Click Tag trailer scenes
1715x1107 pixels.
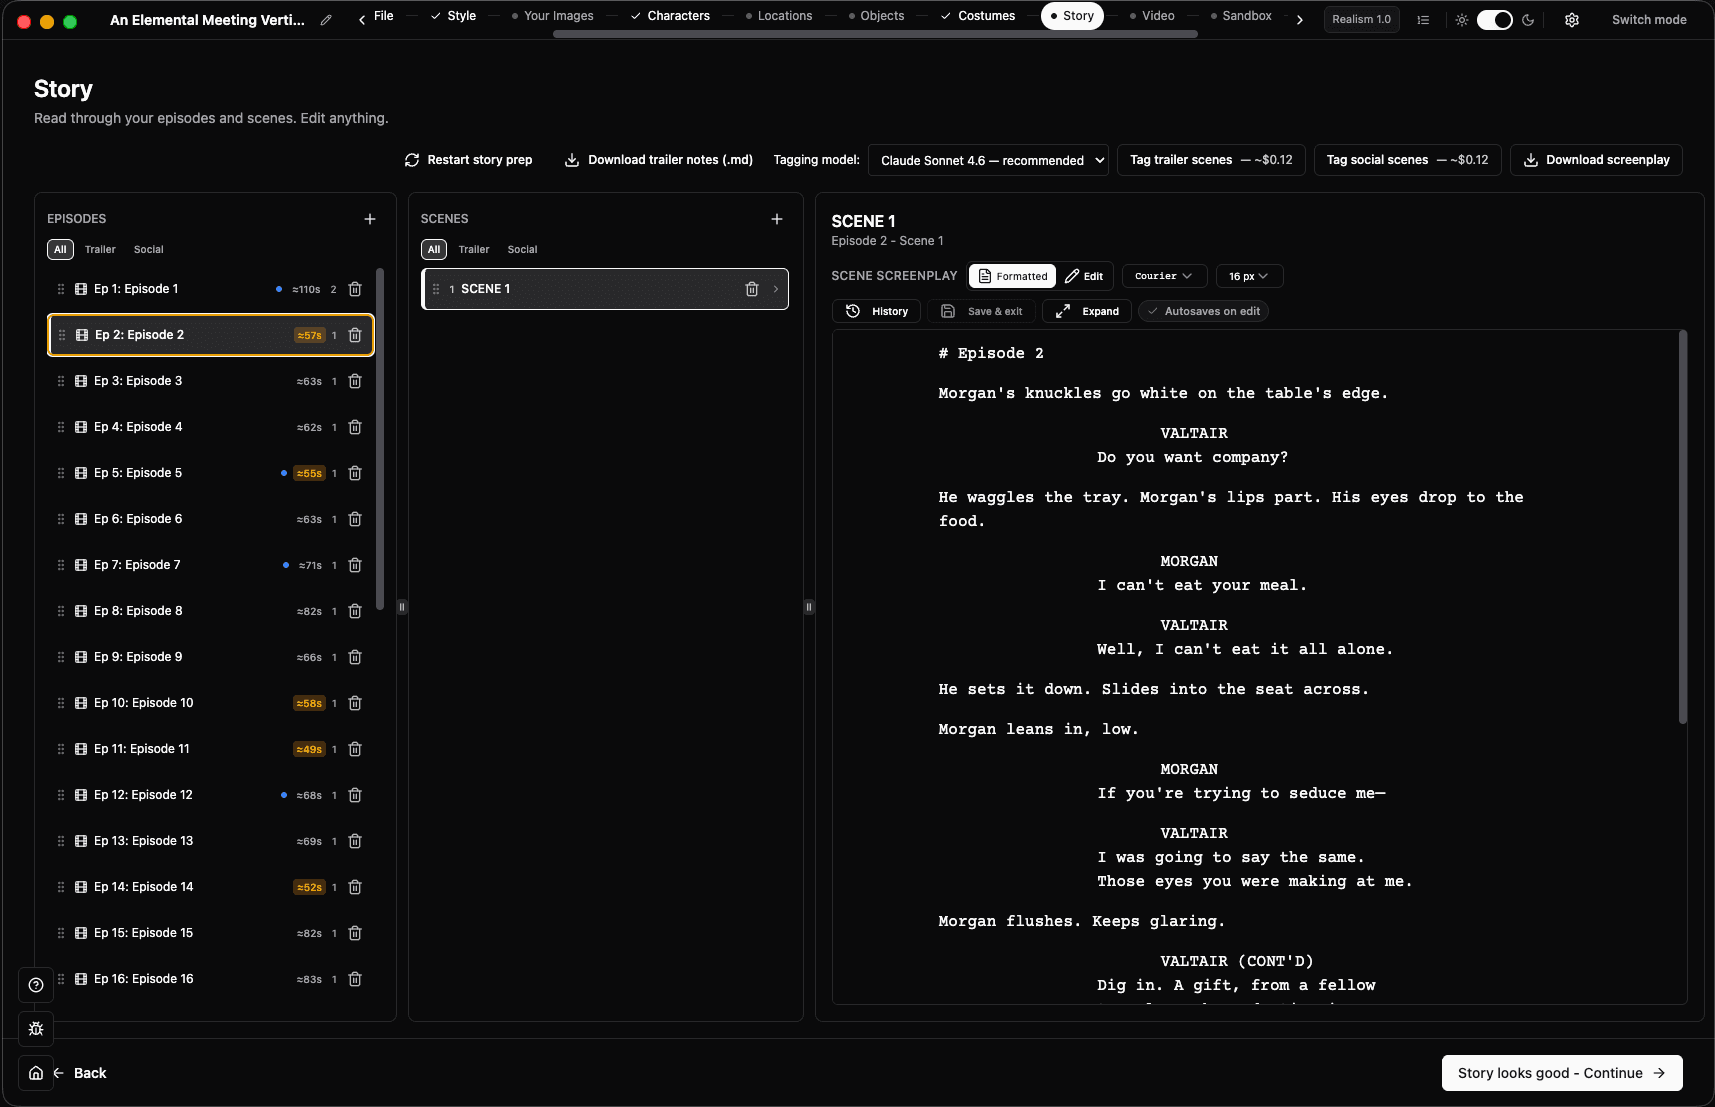pyautogui.click(x=1211, y=160)
